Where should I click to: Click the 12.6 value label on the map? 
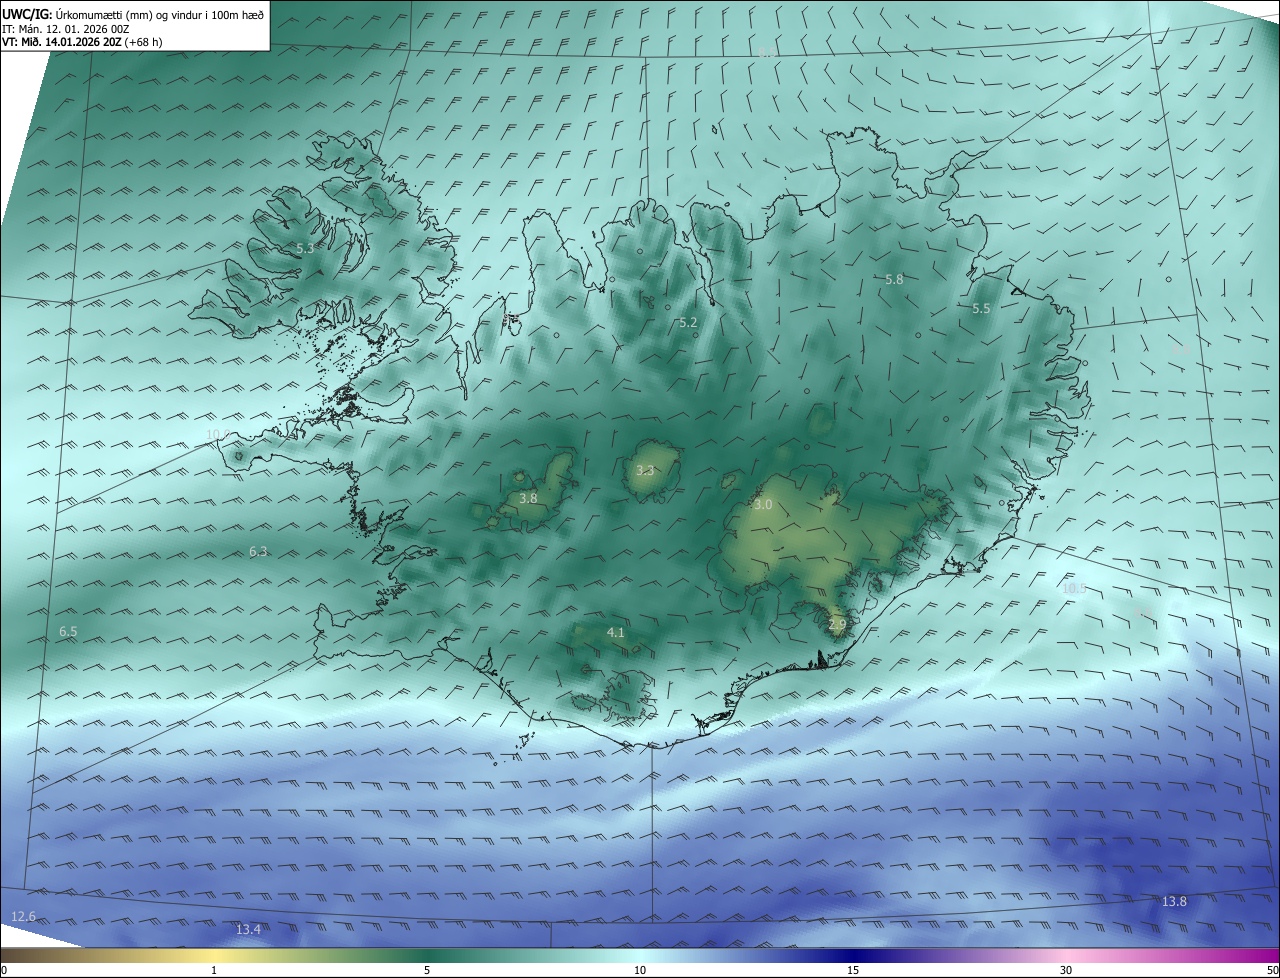23,916
